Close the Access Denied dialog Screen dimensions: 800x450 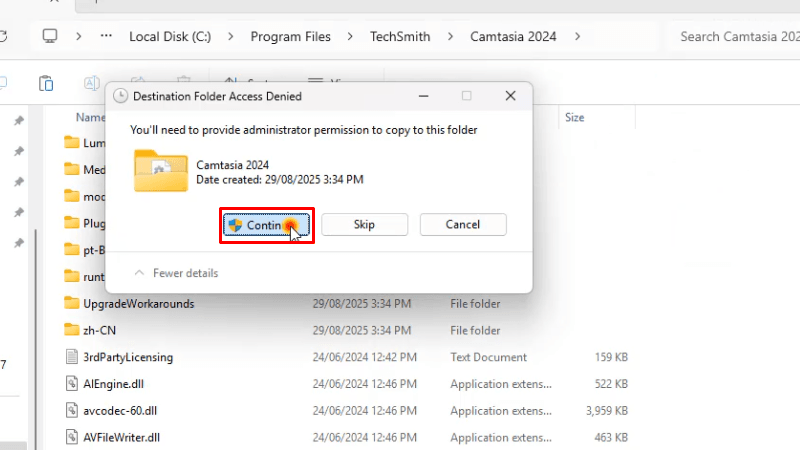click(511, 96)
